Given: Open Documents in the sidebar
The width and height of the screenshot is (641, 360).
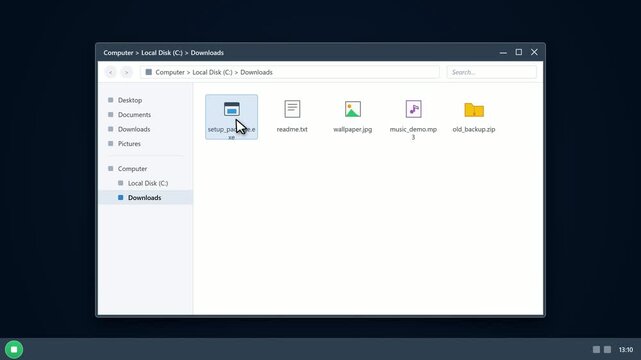Looking at the screenshot, I should click(x=146, y=115).
